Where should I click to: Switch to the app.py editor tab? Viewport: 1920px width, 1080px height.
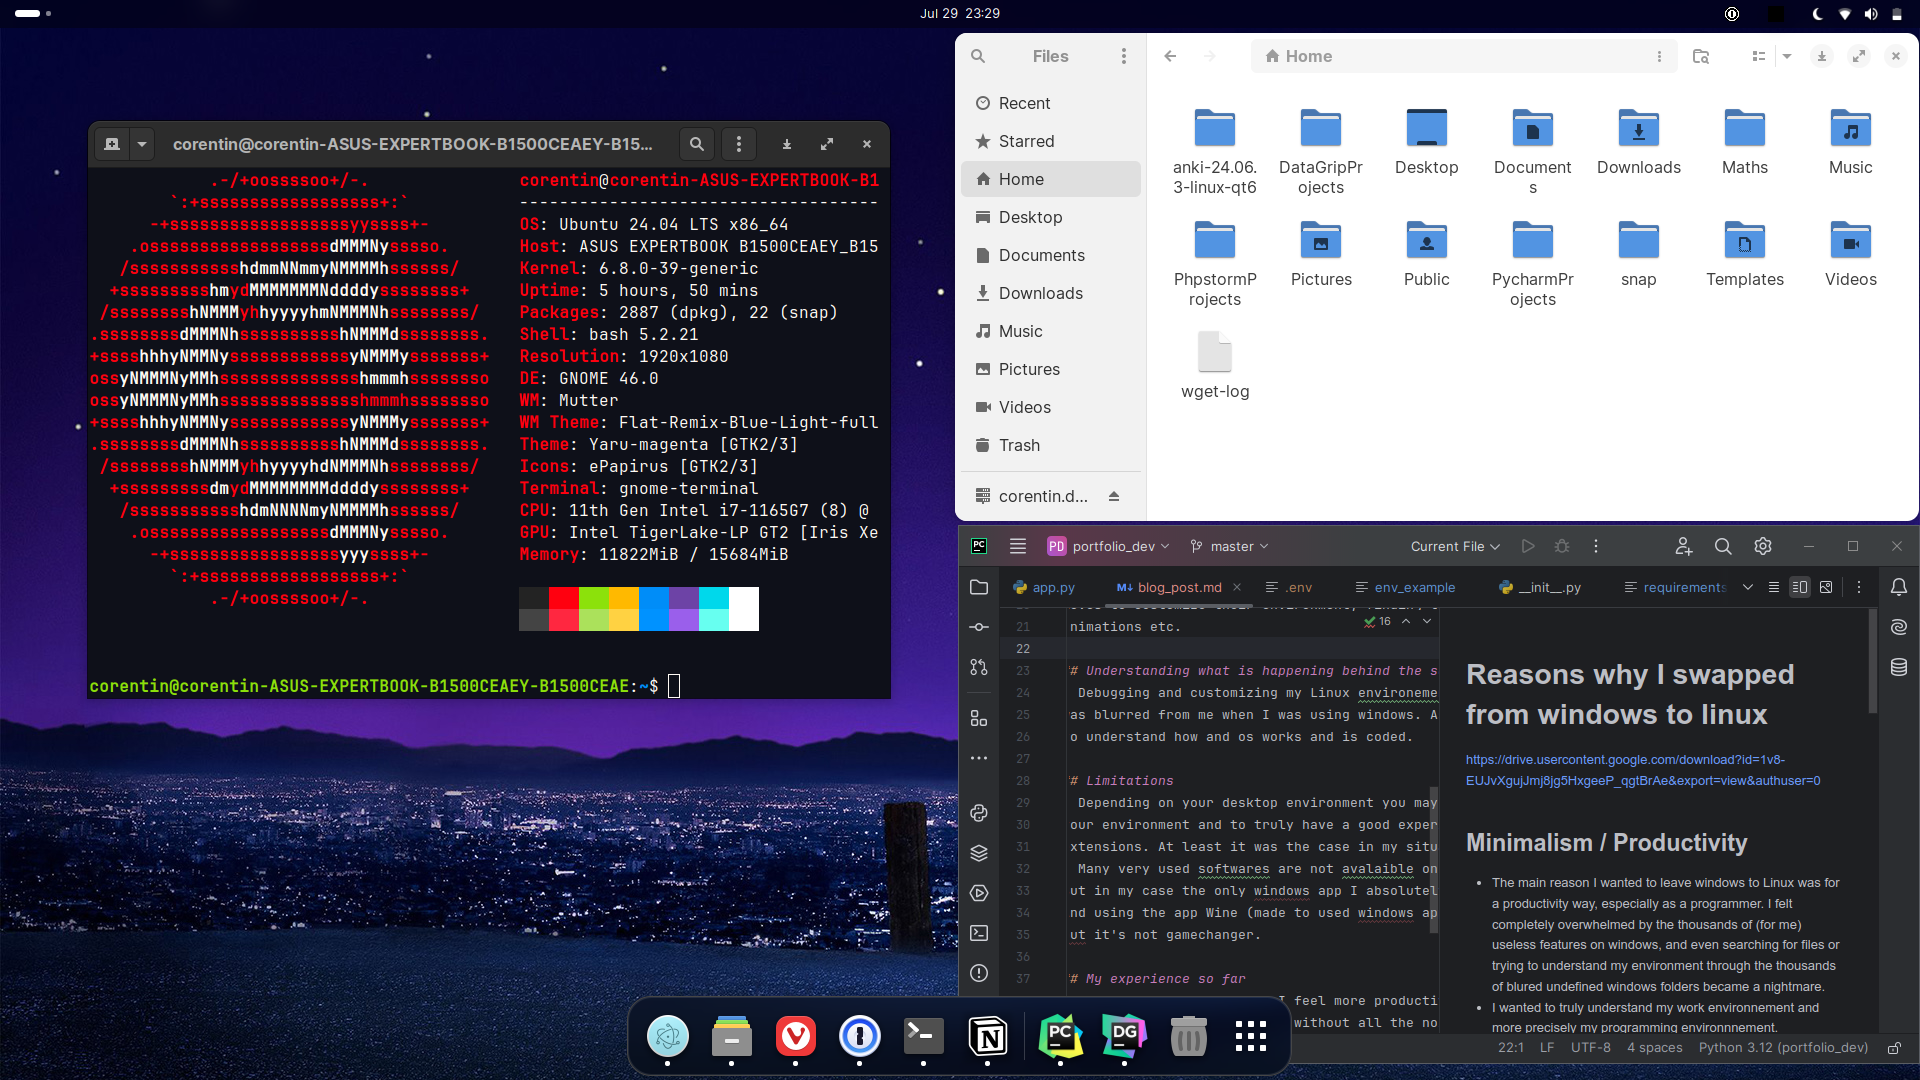[1044, 587]
